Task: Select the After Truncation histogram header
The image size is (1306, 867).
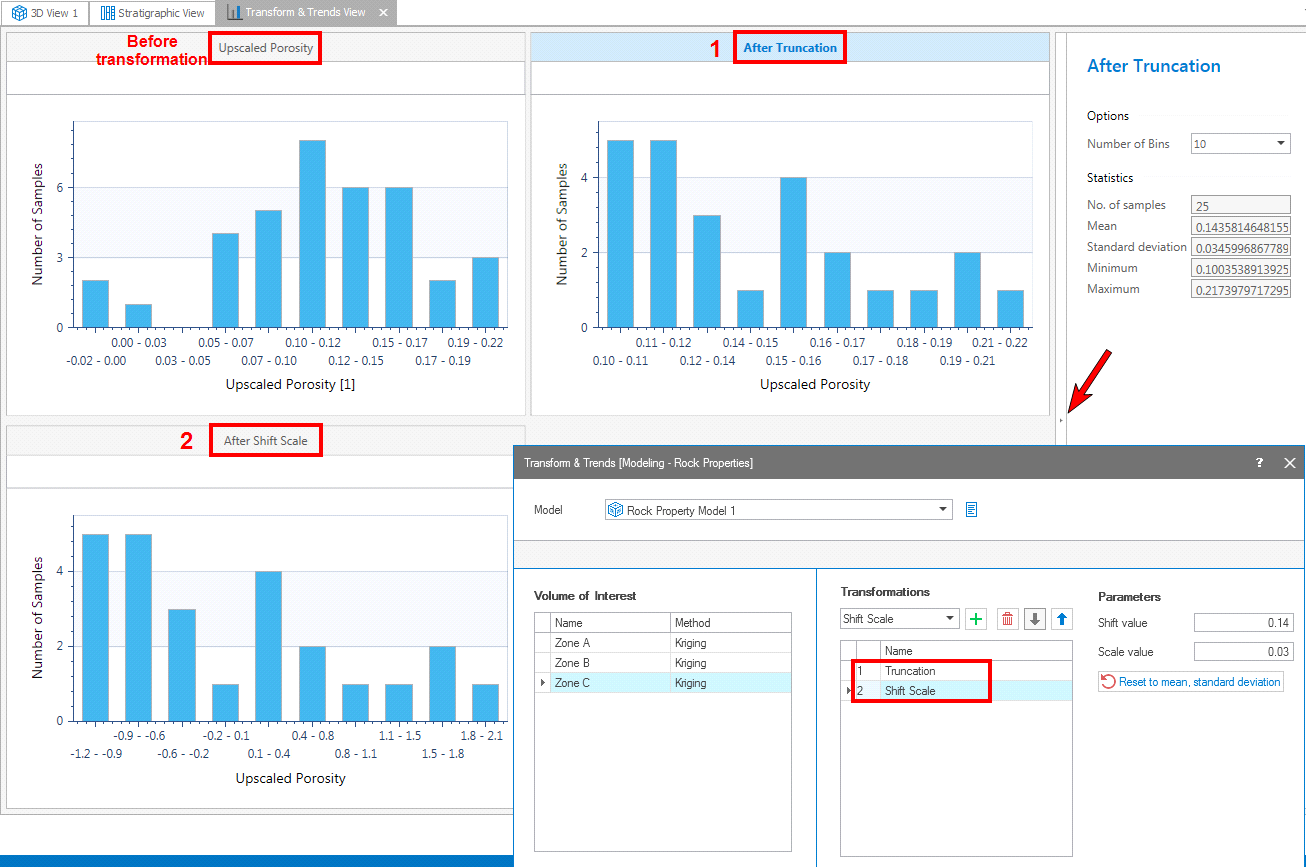Action: (790, 48)
